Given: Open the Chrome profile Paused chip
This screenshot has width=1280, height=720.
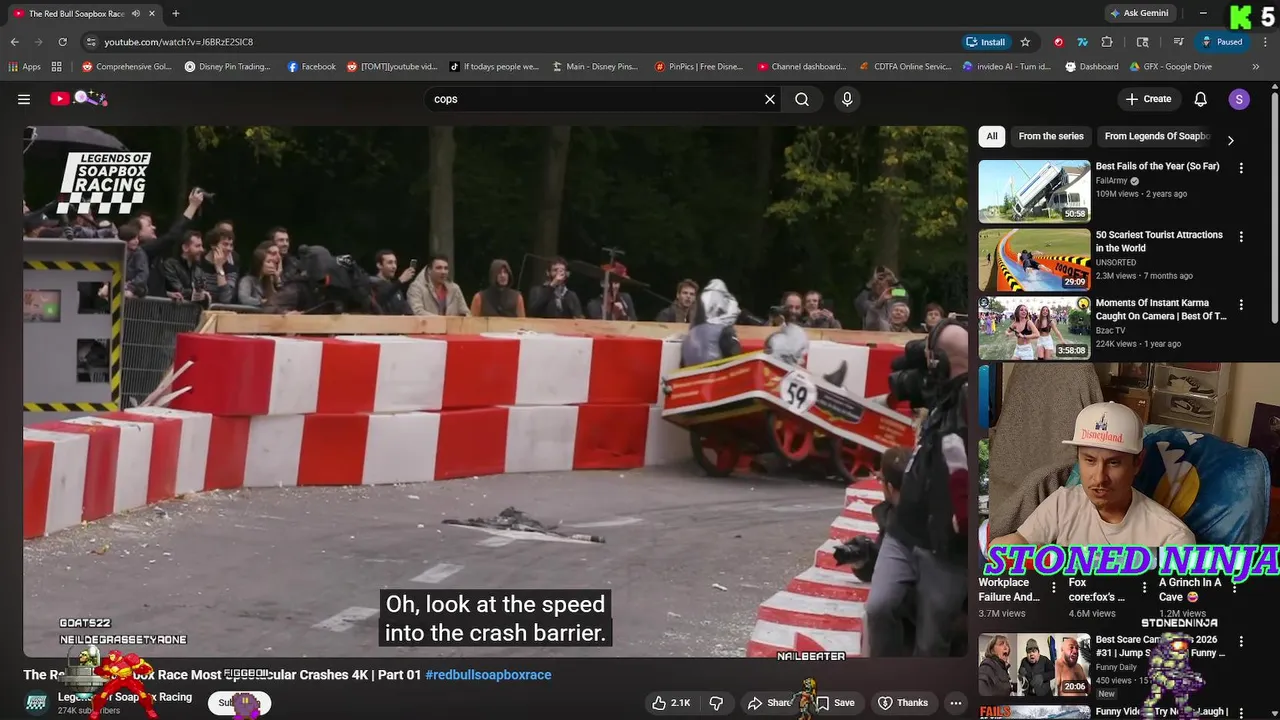Looking at the screenshot, I should click(1222, 42).
